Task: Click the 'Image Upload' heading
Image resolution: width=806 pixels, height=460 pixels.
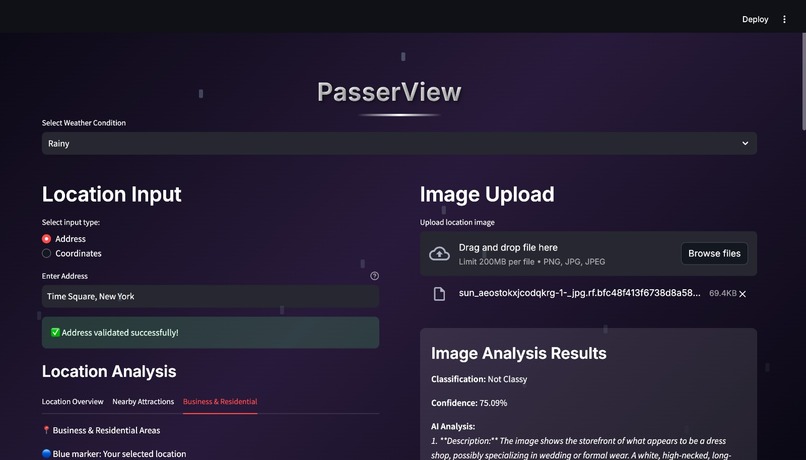Action: click(487, 194)
